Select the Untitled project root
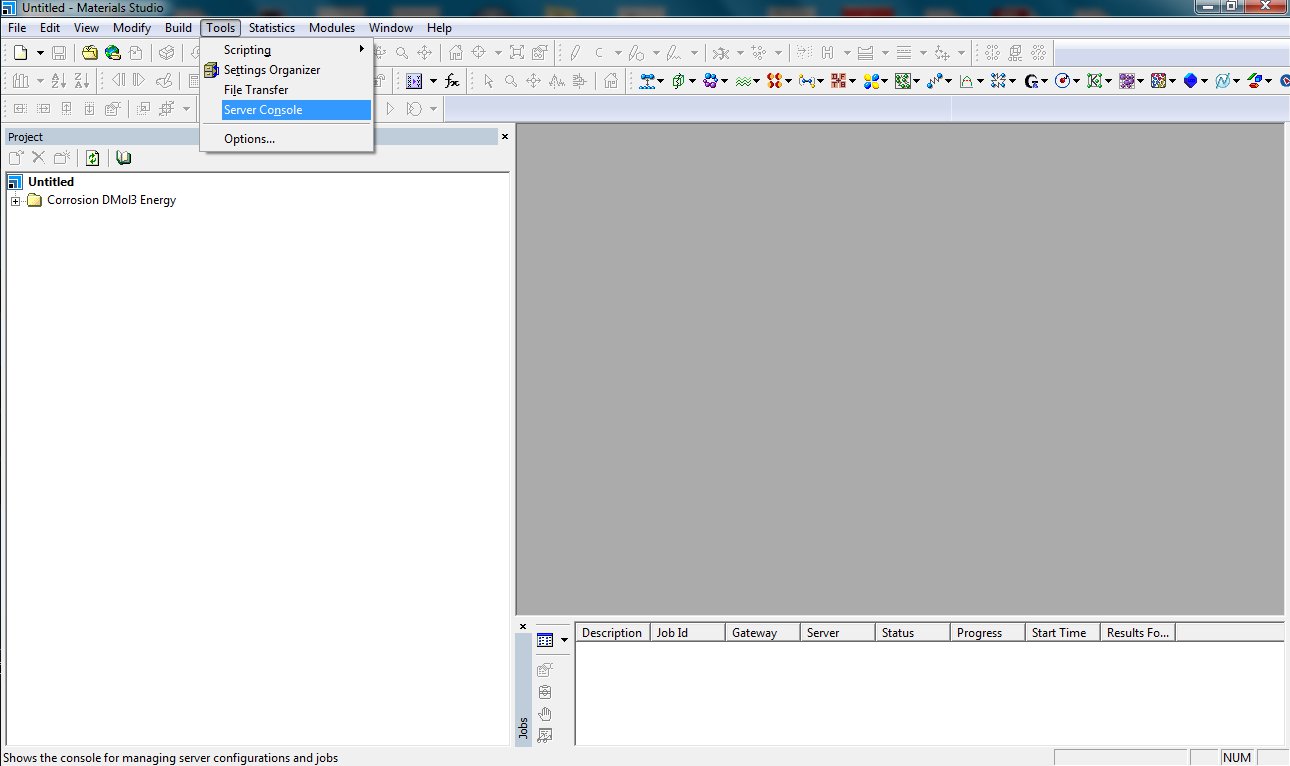 tap(50, 182)
